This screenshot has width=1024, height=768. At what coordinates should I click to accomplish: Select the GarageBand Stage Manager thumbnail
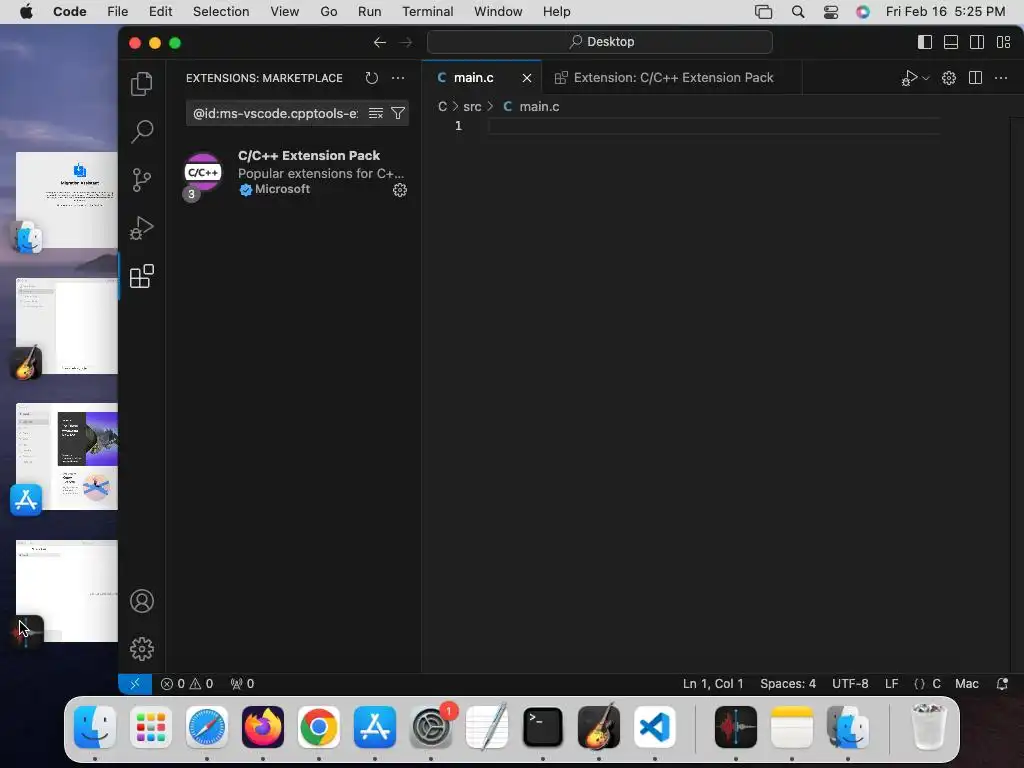click(66, 326)
